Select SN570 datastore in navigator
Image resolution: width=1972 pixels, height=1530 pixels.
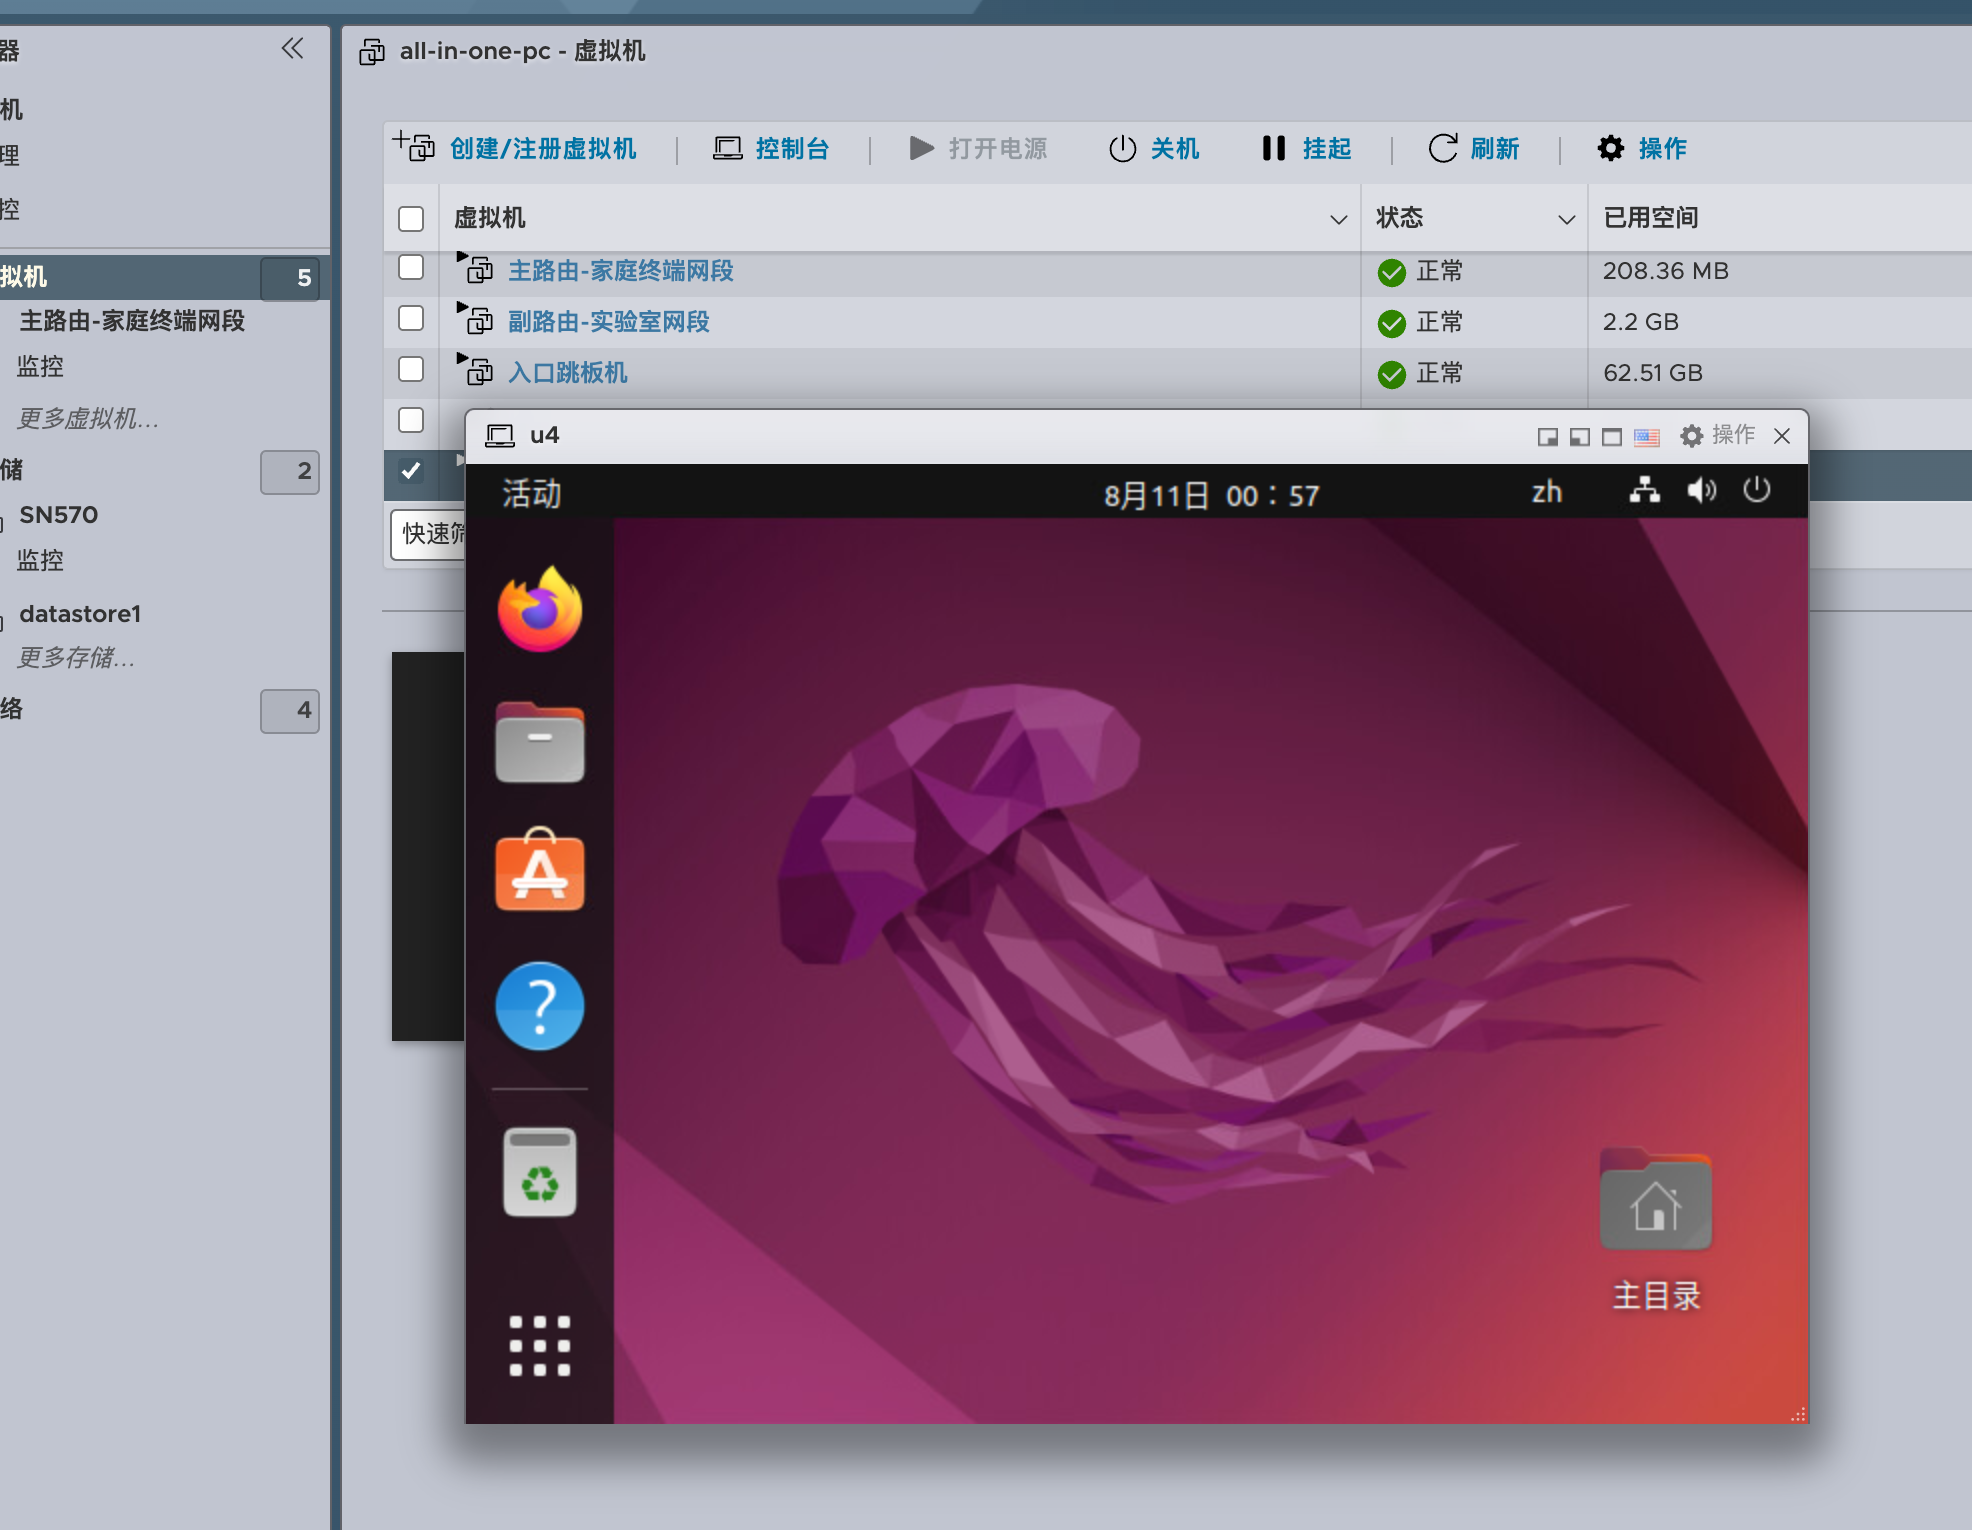tap(59, 515)
